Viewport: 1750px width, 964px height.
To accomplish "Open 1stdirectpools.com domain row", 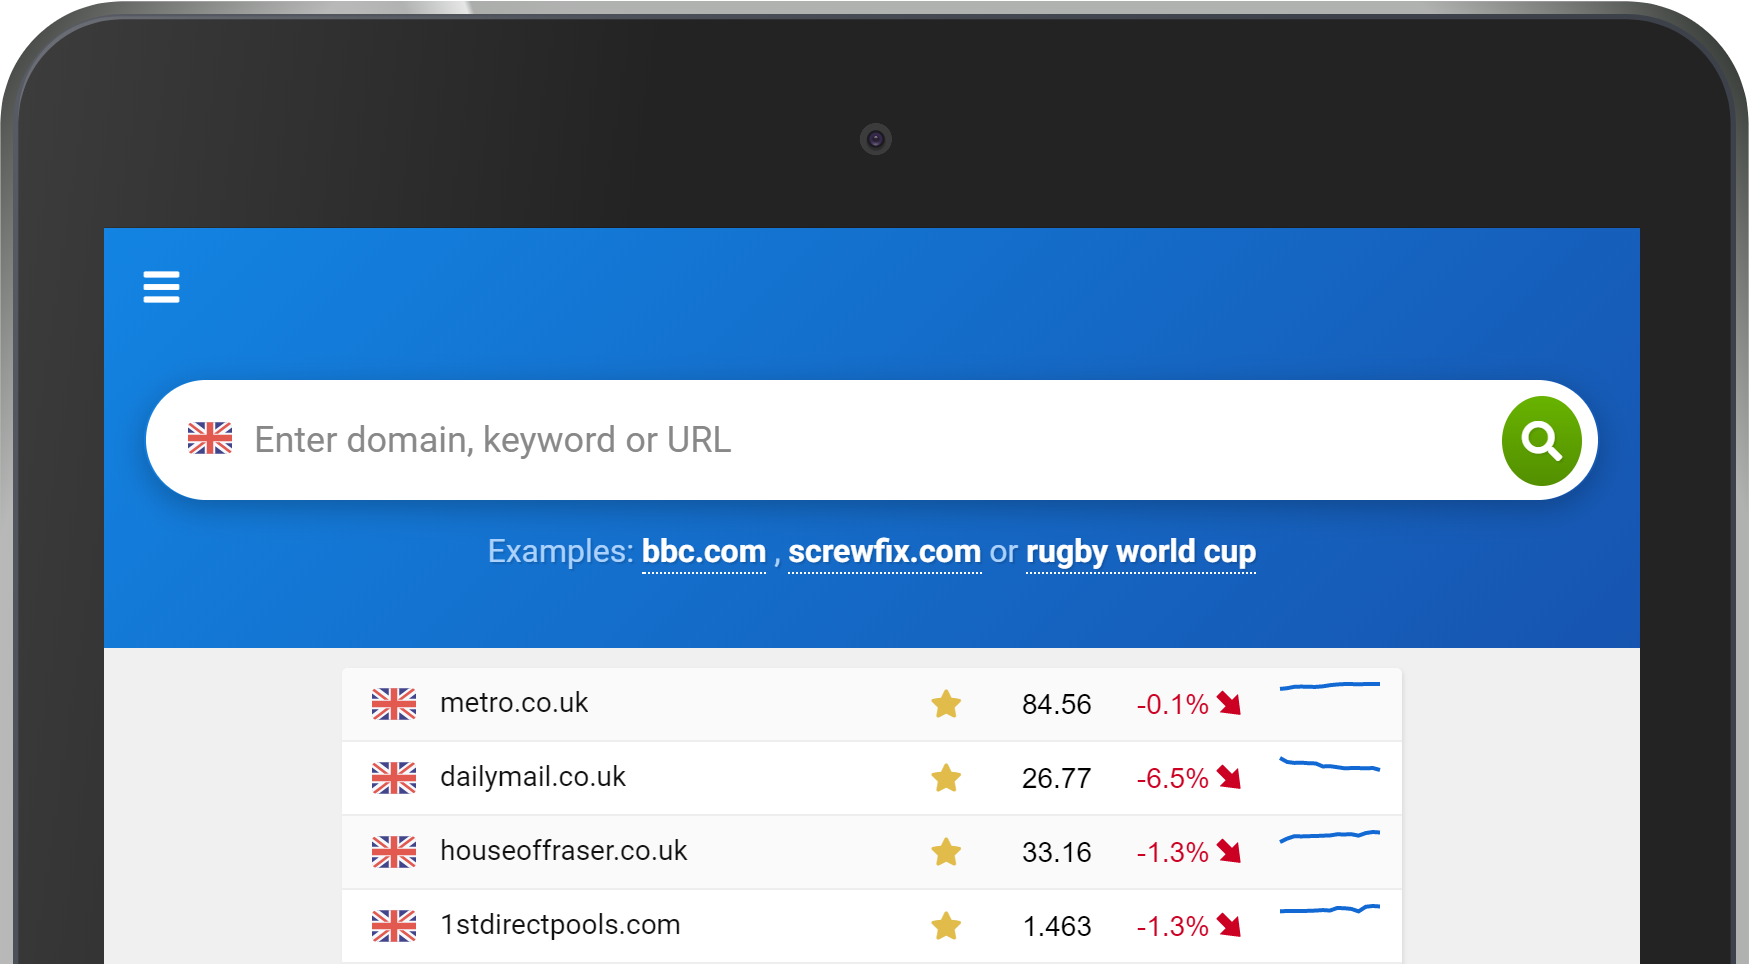I will pos(872,926).
